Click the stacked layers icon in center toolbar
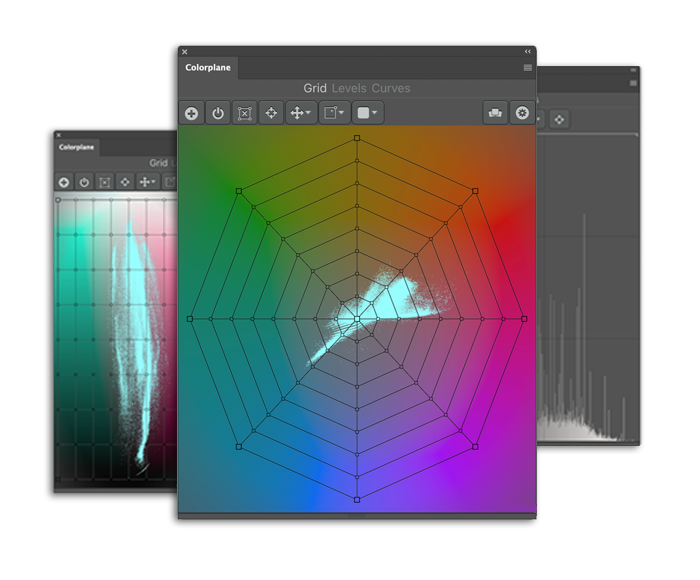Viewport: 700px width, 580px height. pyautogui.click(x=495, y=113)
